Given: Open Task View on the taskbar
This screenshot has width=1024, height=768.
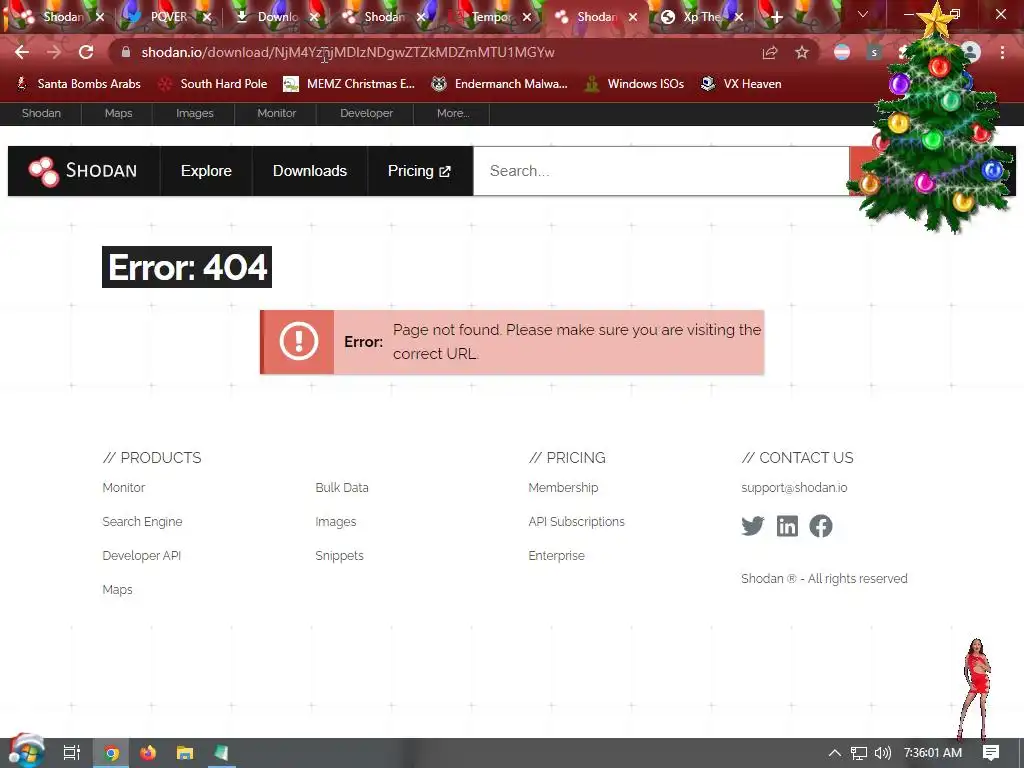Looking at the screenshot, I should point(71,753).
